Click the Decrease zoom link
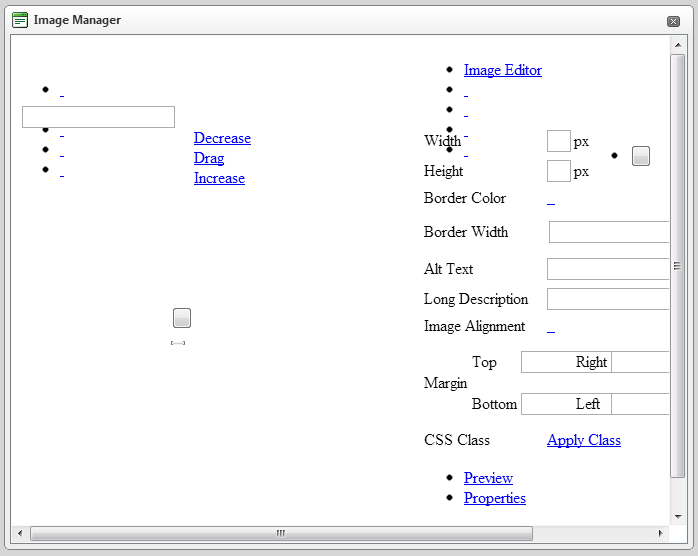Viewport: 698px width, 556px height. click(222, 138)
